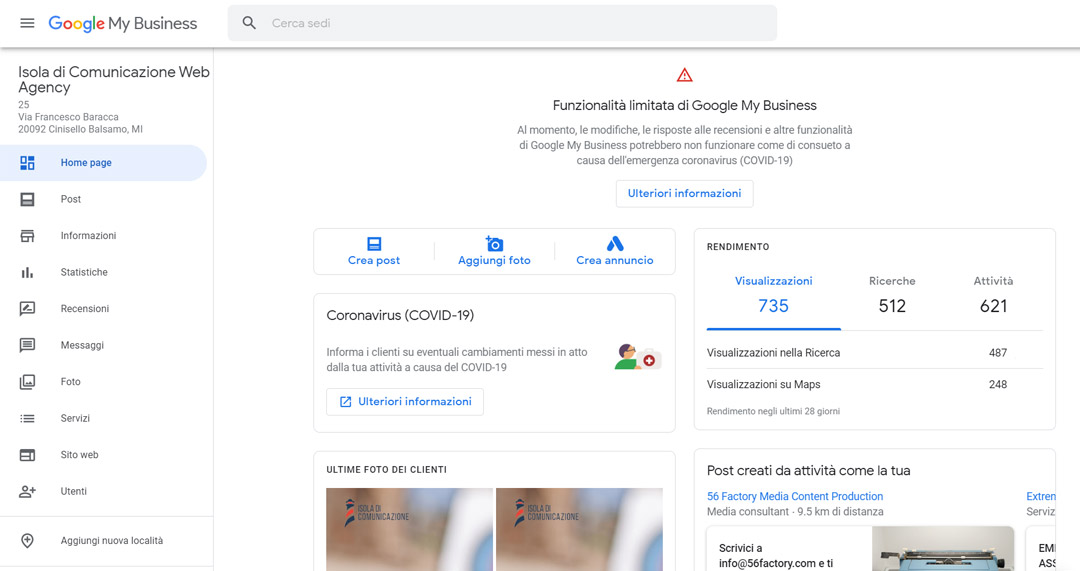The image size is (1080, 571).
Task: Click the Utenti add-person icon
Action: tap(27, 491)
